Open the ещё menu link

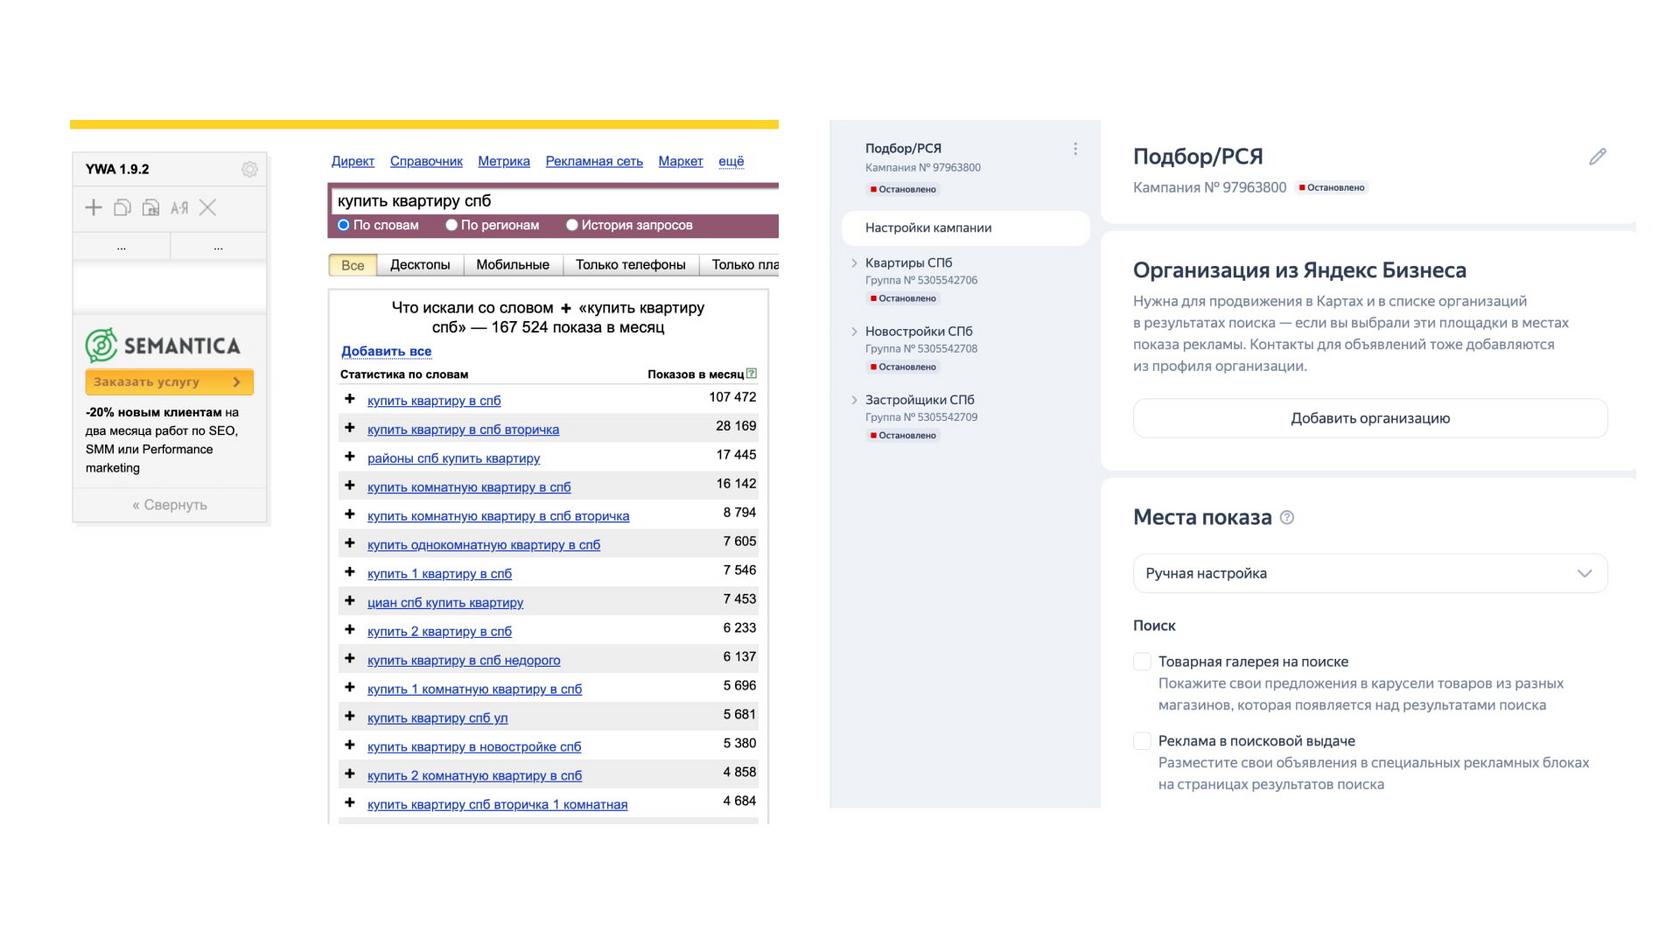(731, 161)
